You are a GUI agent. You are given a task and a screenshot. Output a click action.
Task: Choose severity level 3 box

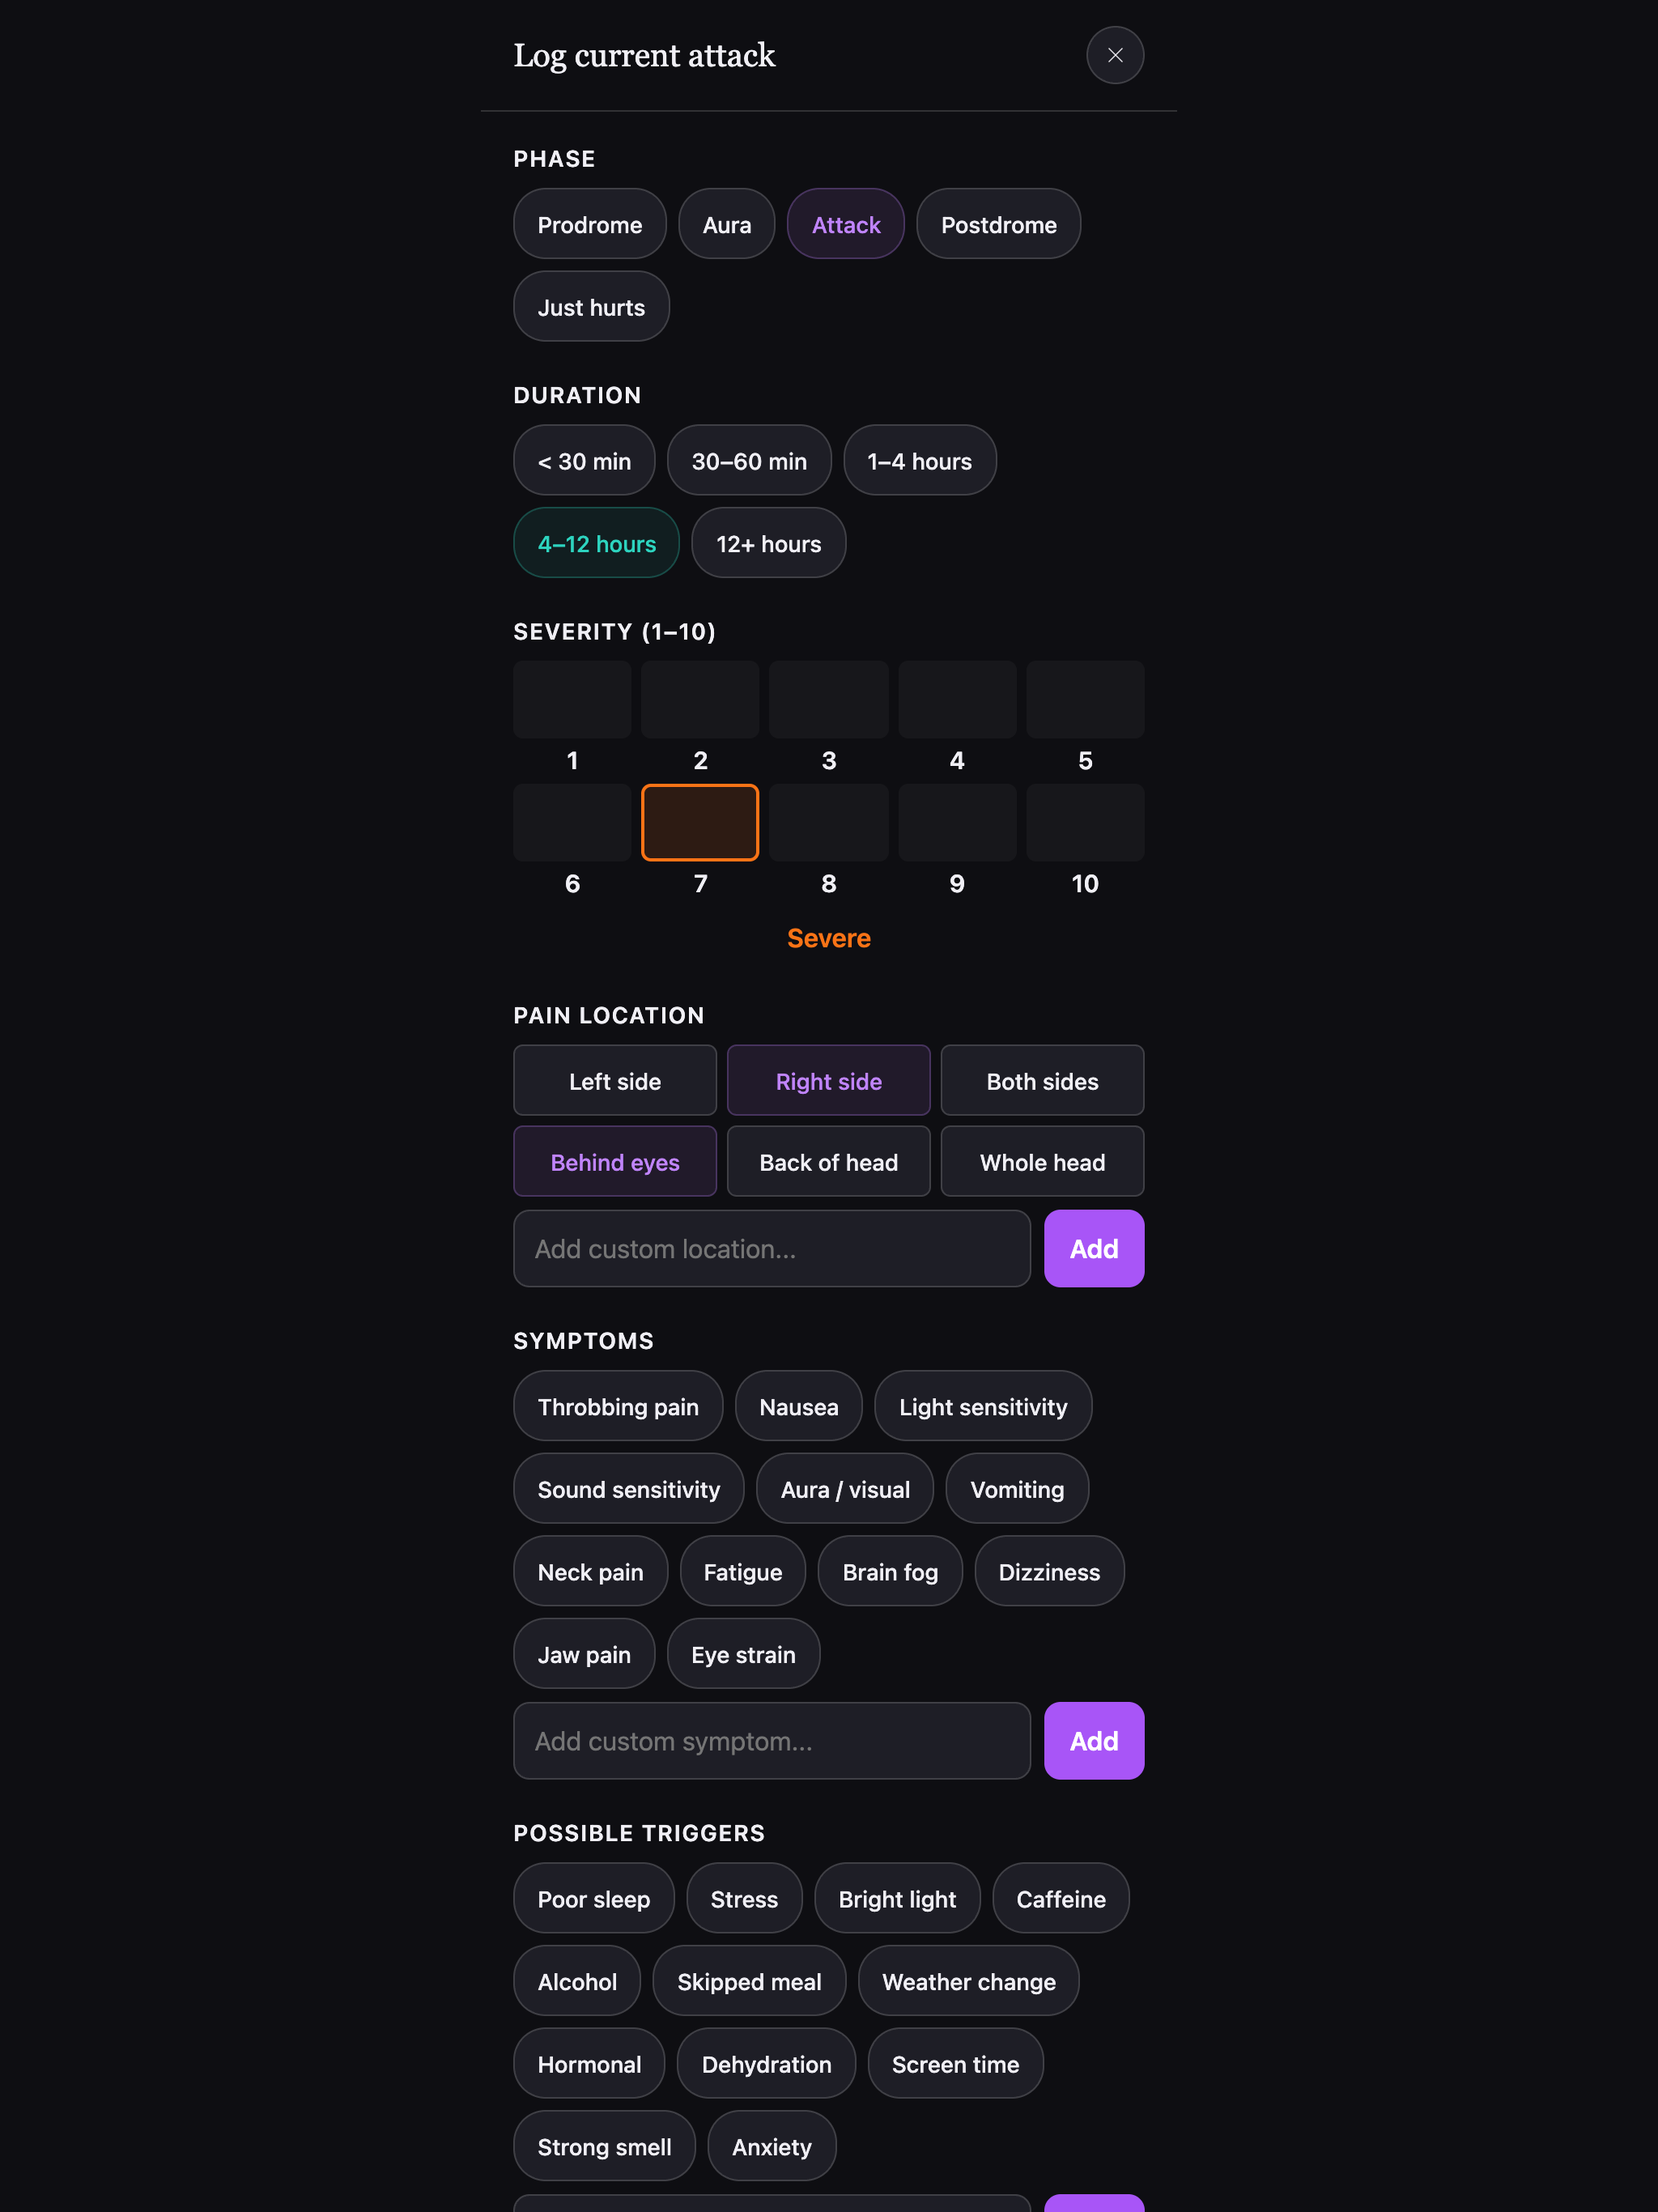[829, 700]
